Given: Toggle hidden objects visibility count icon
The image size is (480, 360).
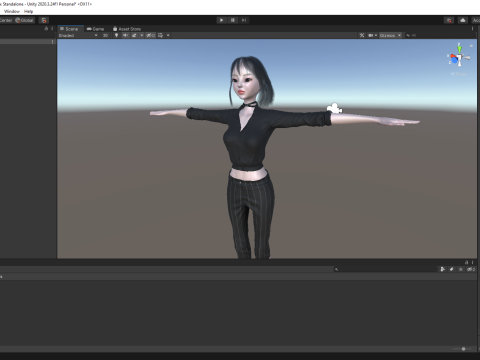Looking at the screenshot, I should (151, 35).
